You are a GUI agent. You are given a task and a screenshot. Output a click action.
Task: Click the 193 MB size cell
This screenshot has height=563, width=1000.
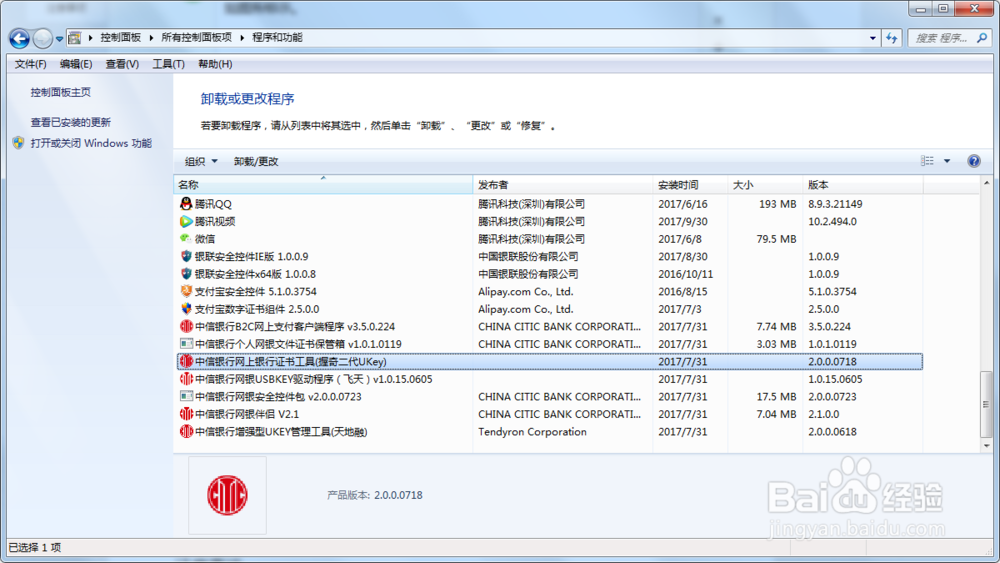(x=777, y=204)
